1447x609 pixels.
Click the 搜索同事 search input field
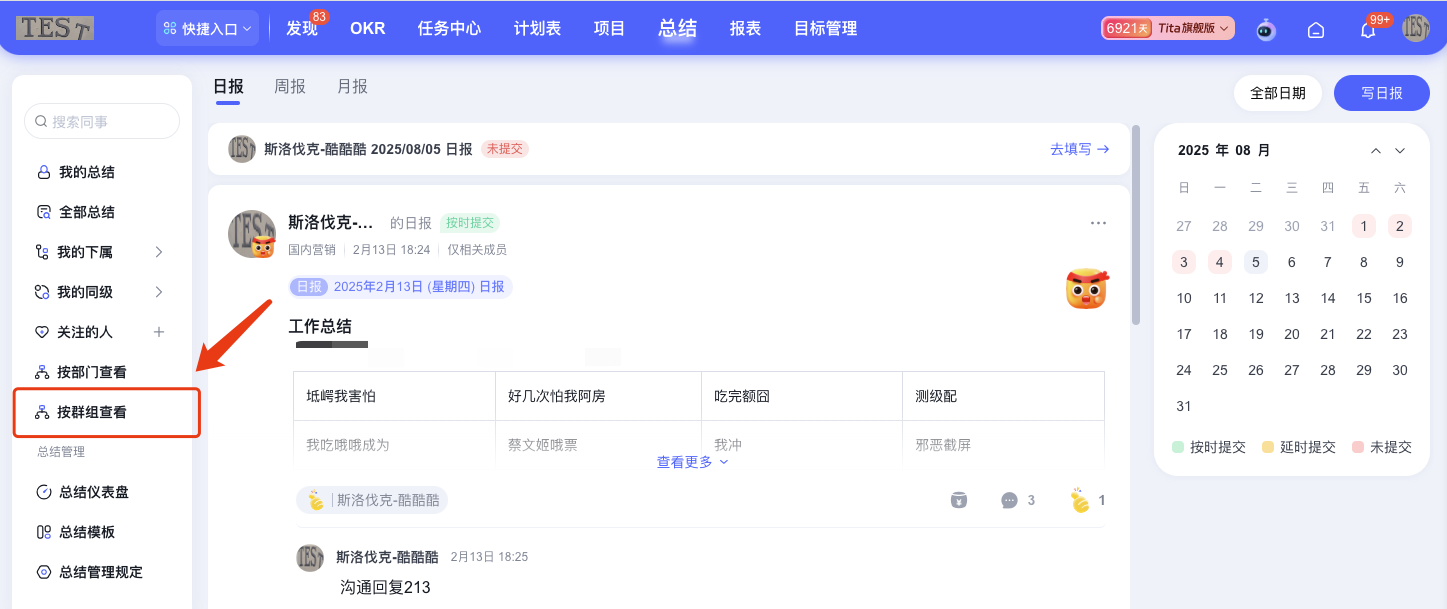coord(101,119)
